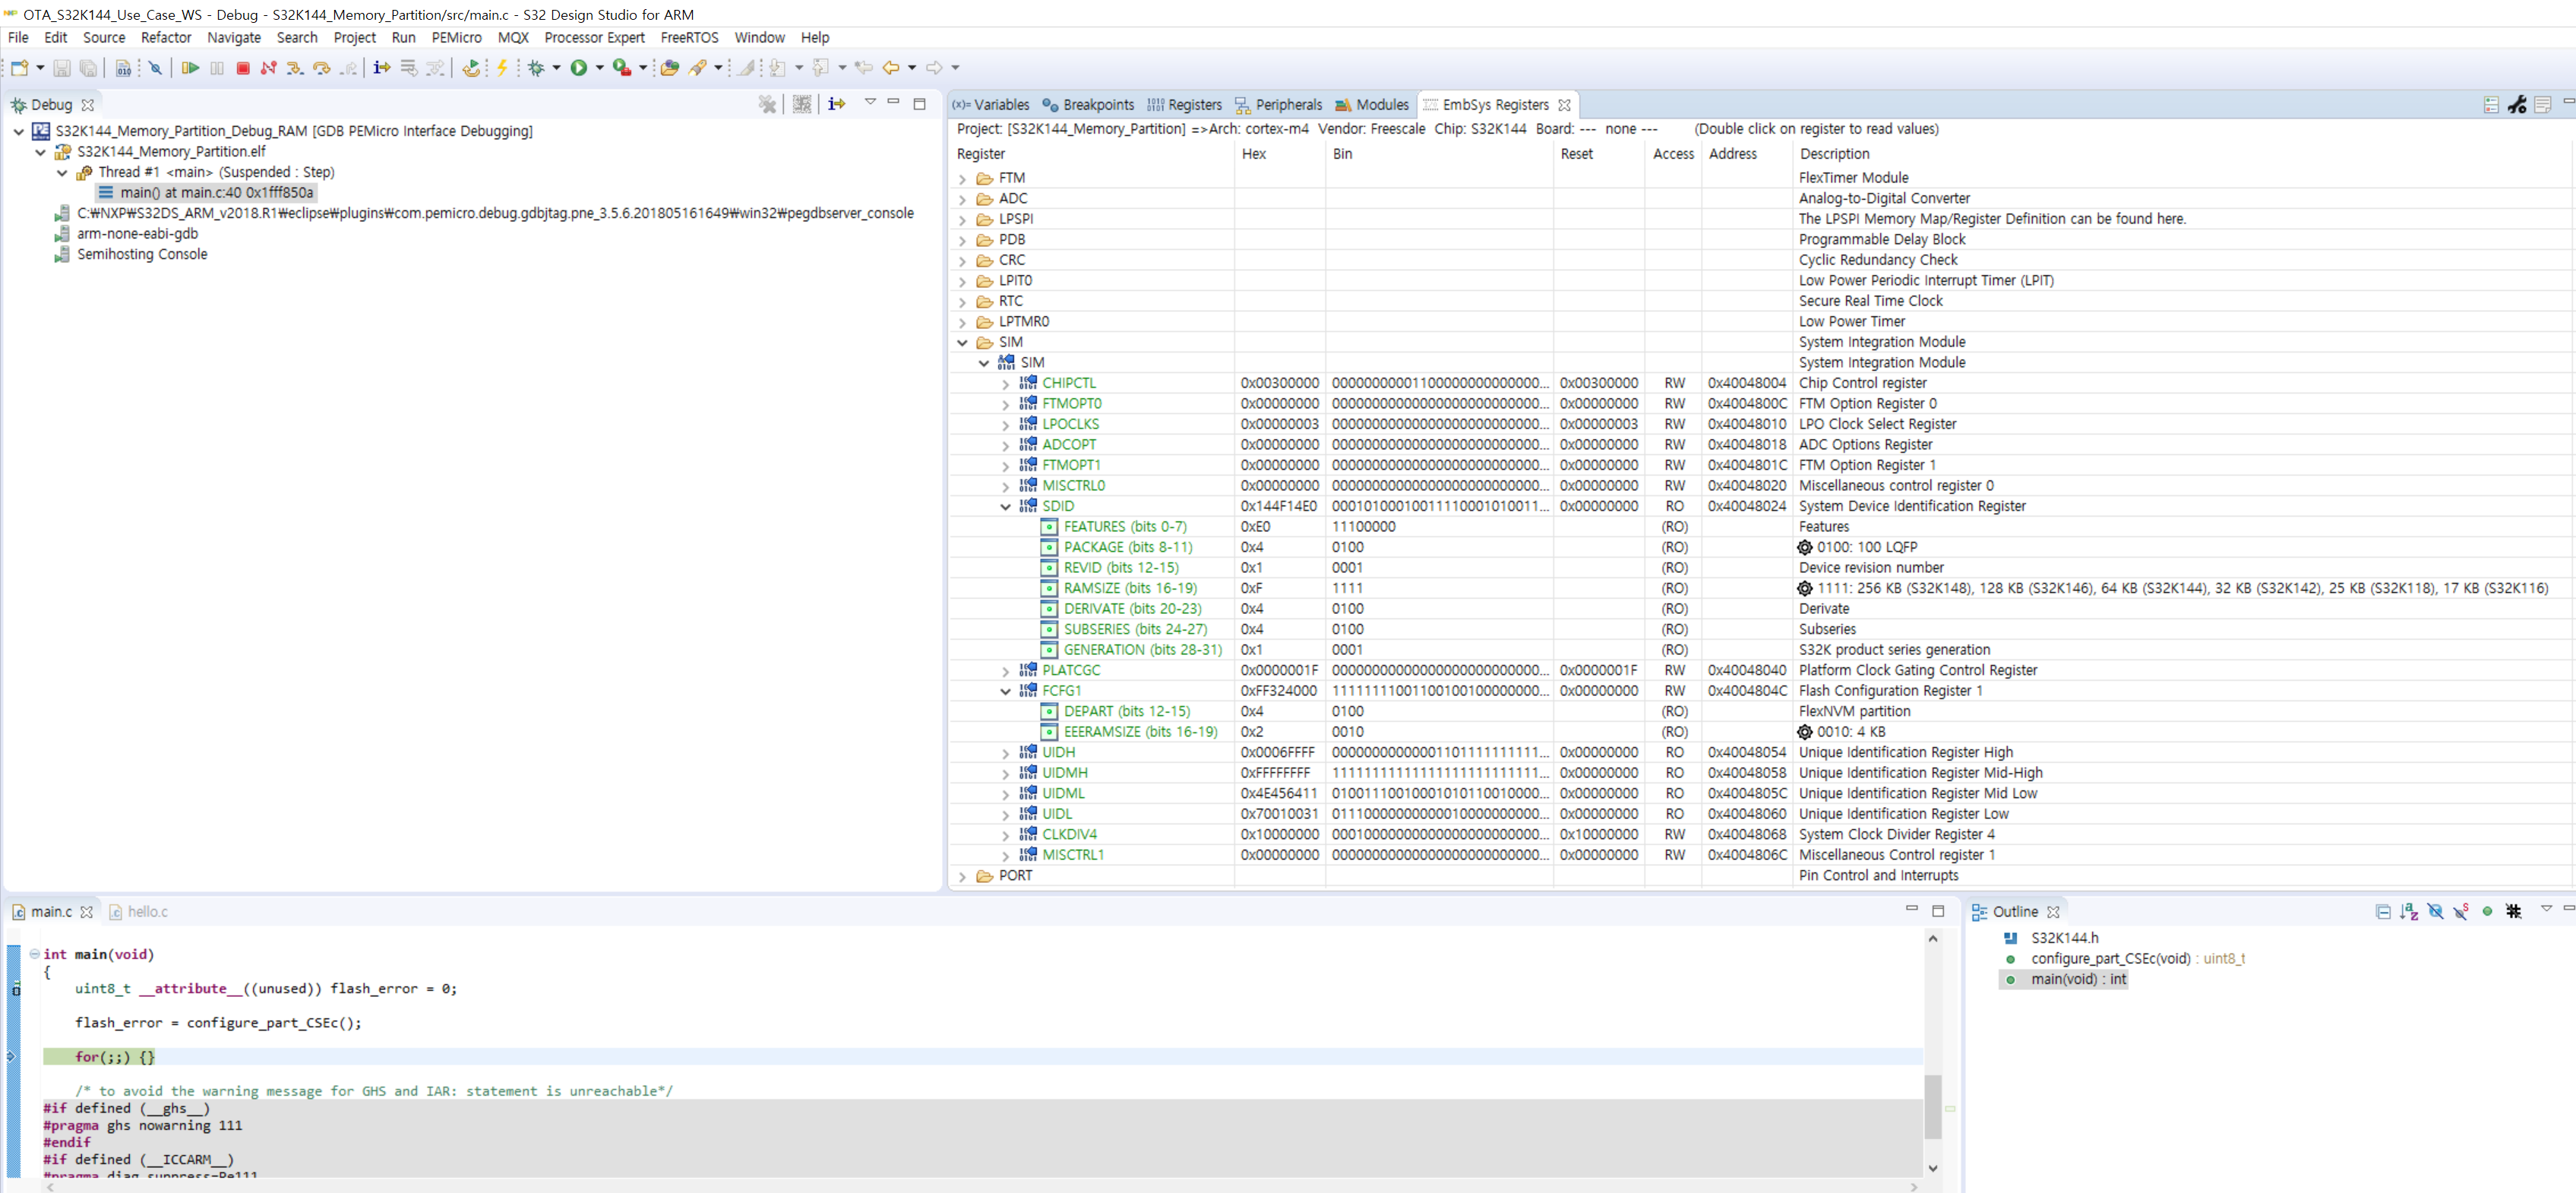Click the Suspend (pause) icon

coord(218,68)
